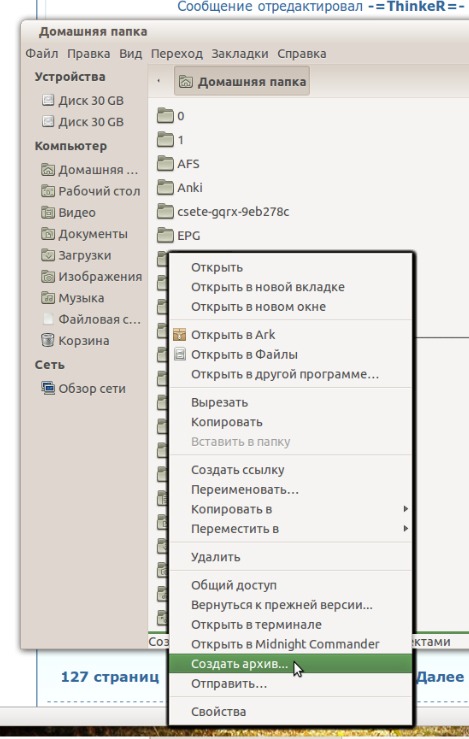Select the Anki folder icon
The width and height of the screenshot is (469, 739).
(165, 188)
